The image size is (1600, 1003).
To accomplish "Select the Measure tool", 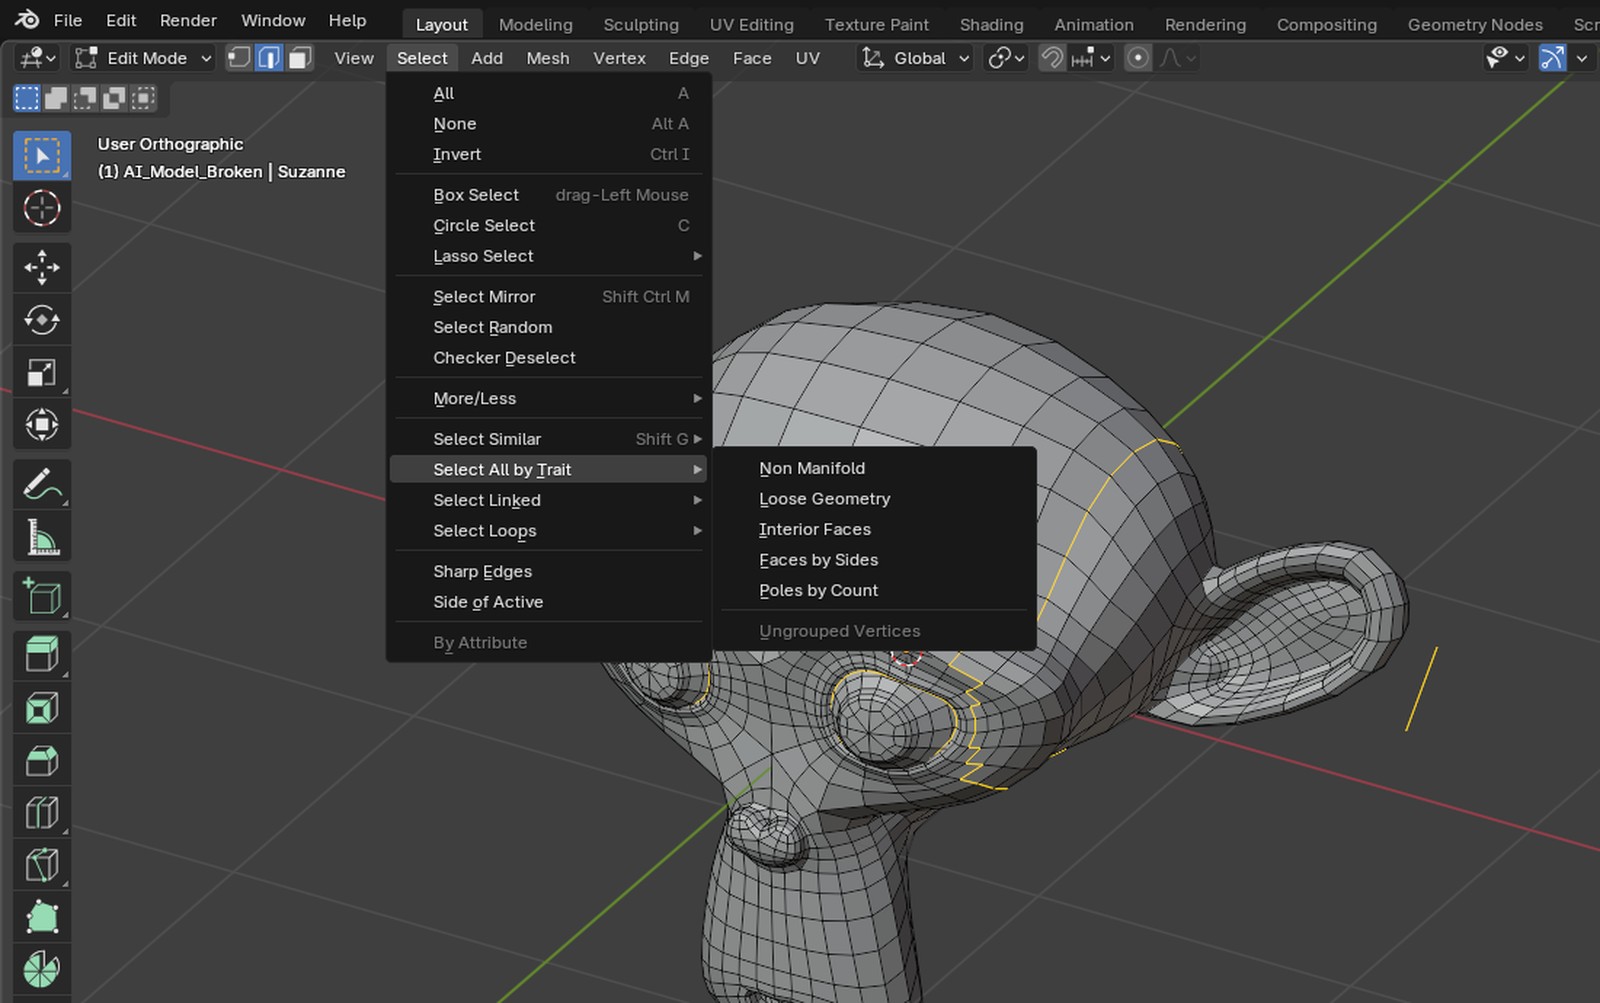I will click(x=42, y=538).
